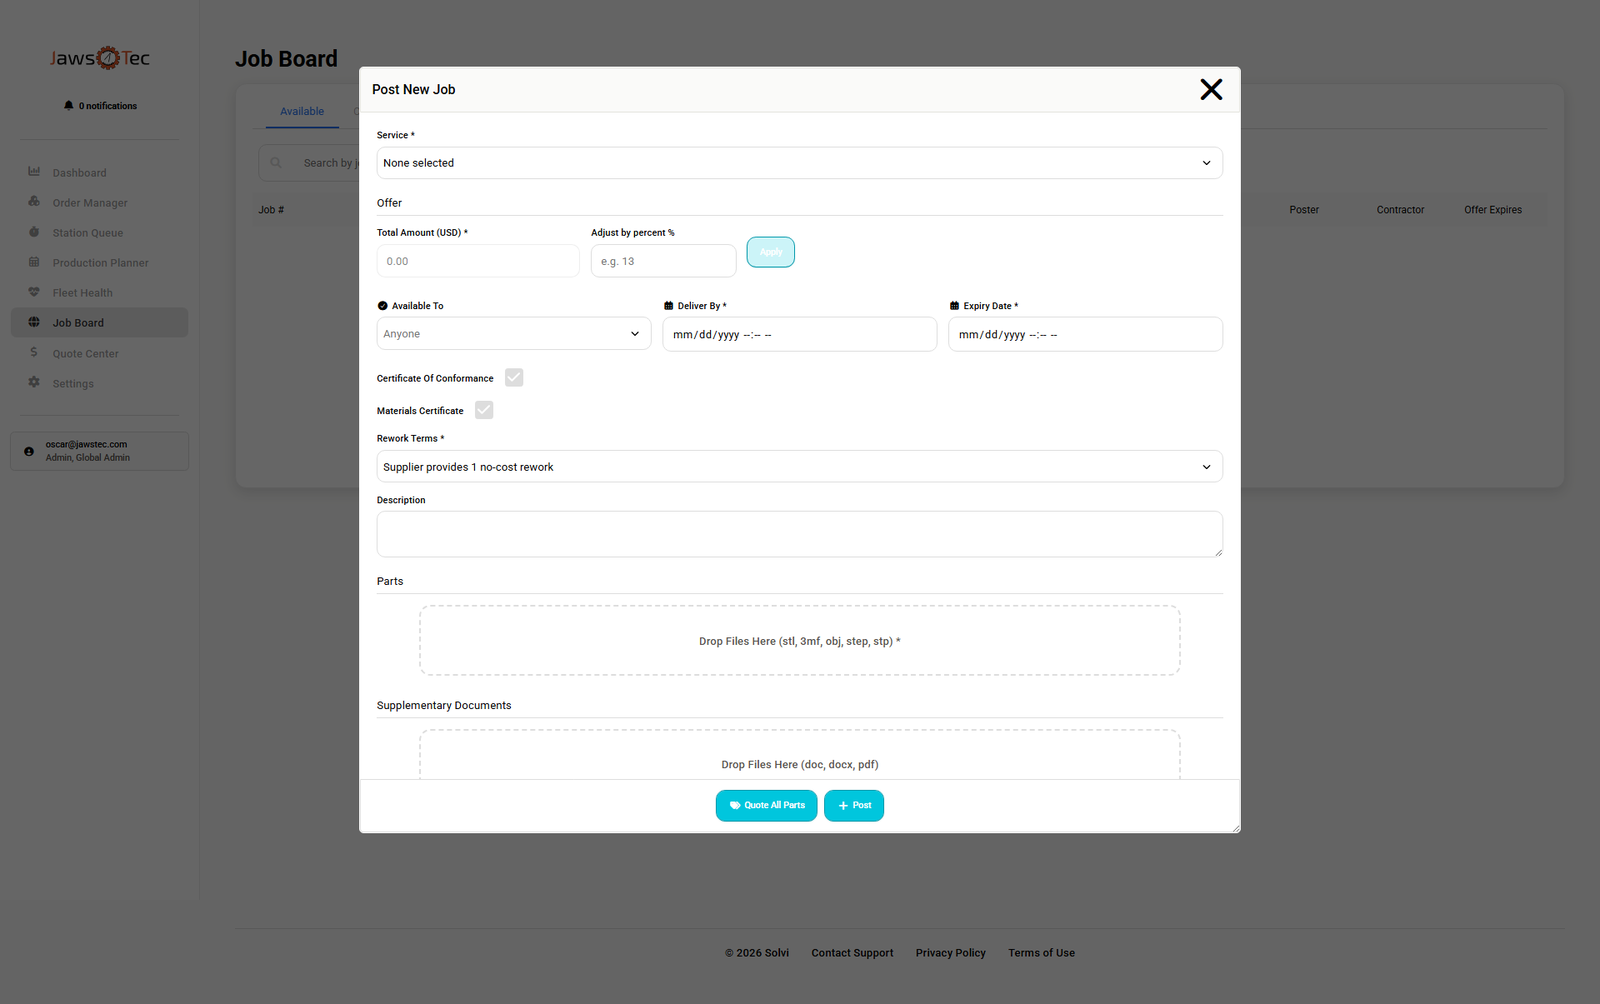
Task: Click the Offer Expires column header
Action: click(1493, 210)
